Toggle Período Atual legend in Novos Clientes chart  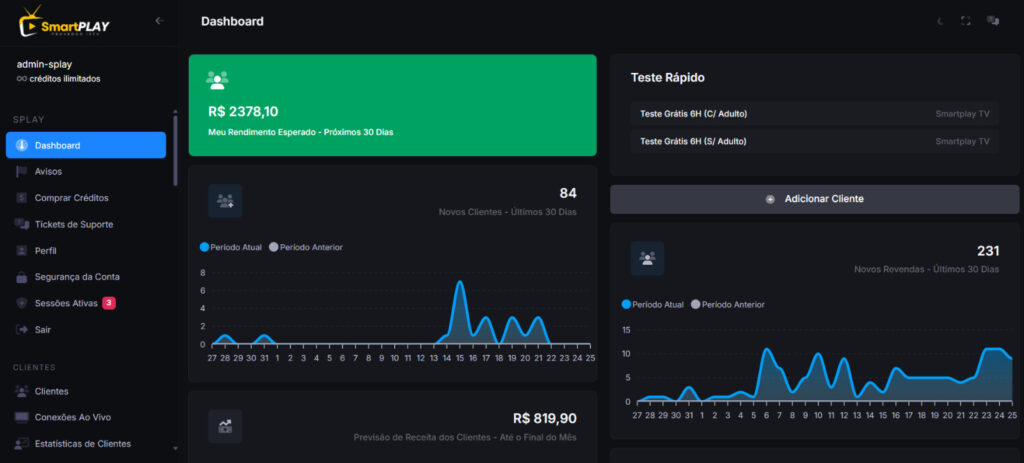point(231,247)
